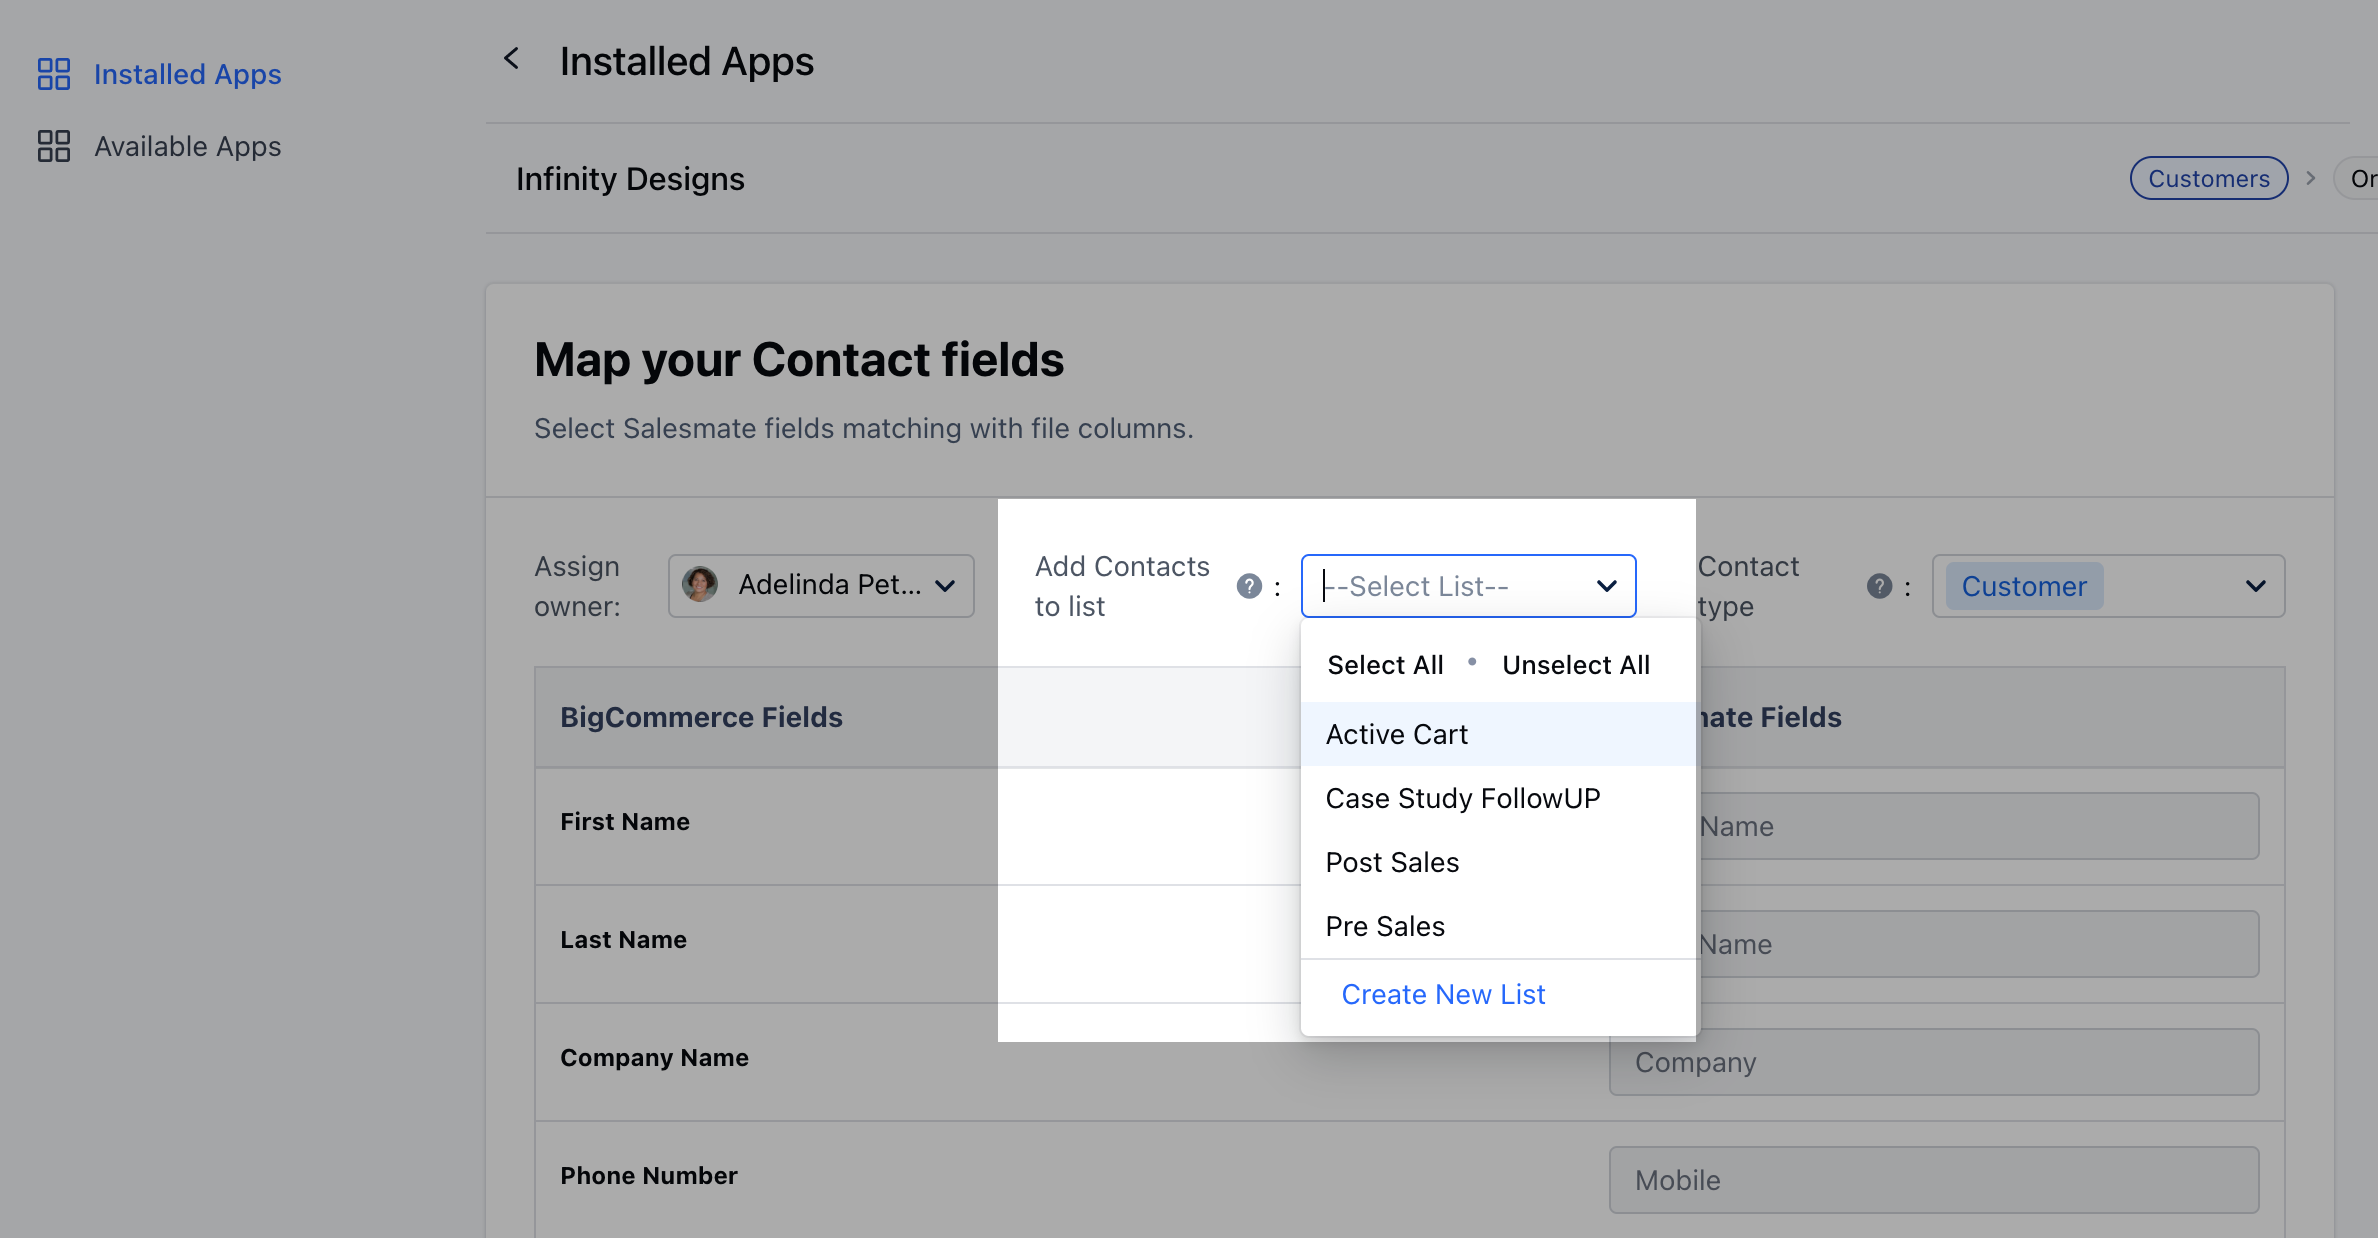Select the Customers step pill
This screenshot has height=1238, width=2378.
point(2209,178)
